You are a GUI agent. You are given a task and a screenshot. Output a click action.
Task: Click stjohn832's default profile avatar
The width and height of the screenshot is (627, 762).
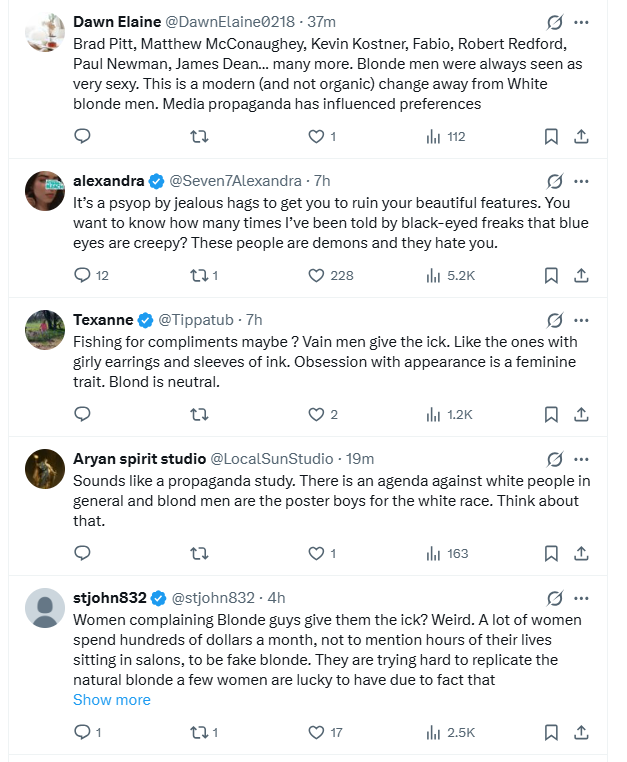(x=45, y=608)
